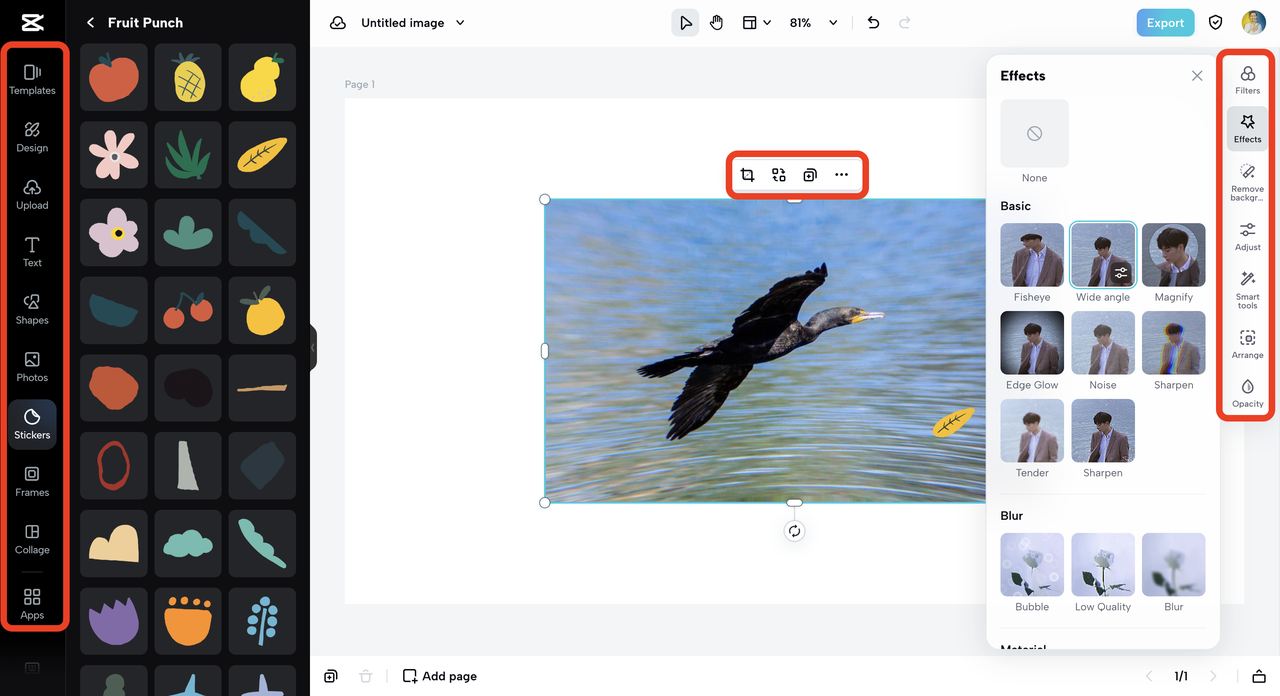Open the Arrange tool

point(1247,344)
